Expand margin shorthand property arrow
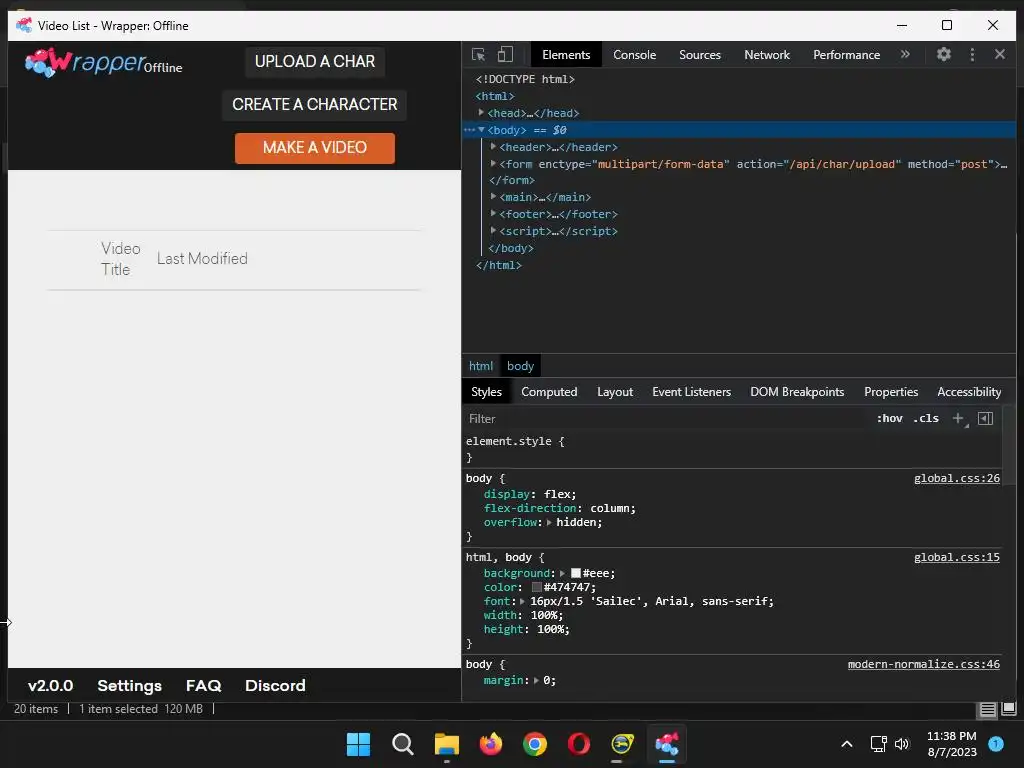The height and width of the screenshot is (768, 1024). tap(536, 680)
